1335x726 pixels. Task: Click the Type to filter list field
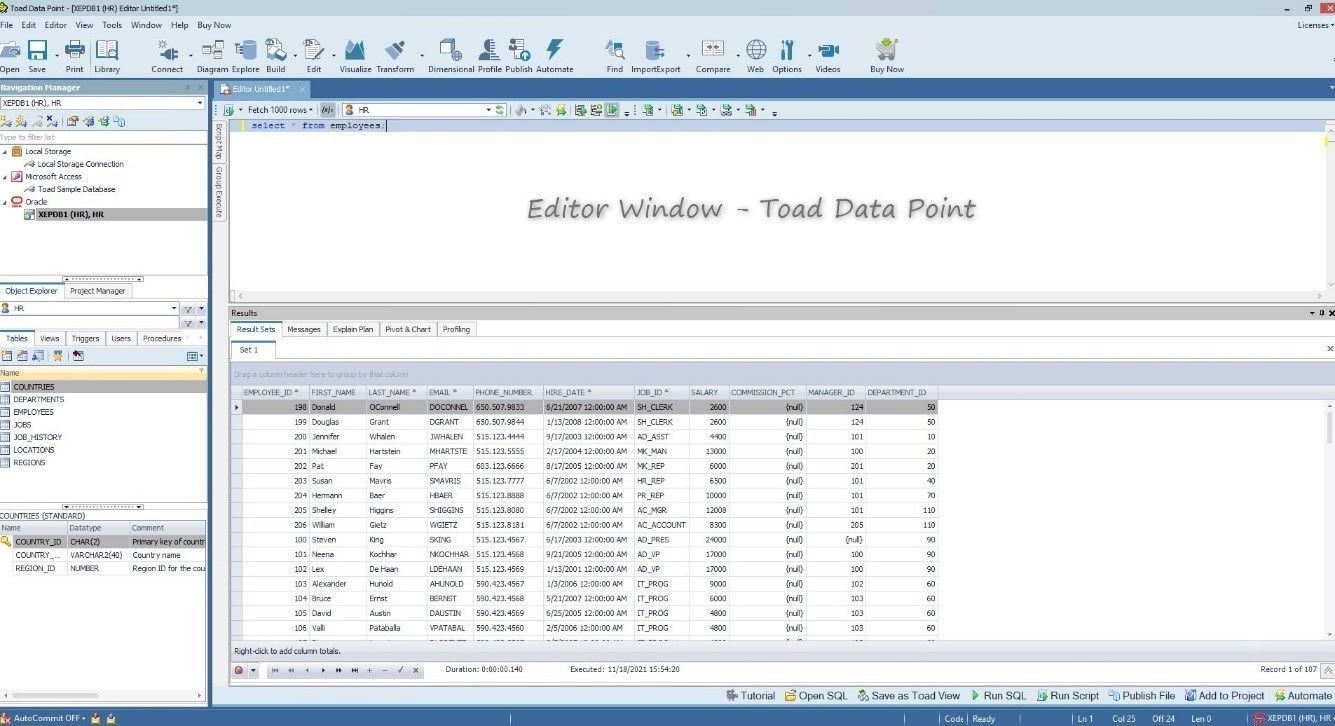point(103,137)
